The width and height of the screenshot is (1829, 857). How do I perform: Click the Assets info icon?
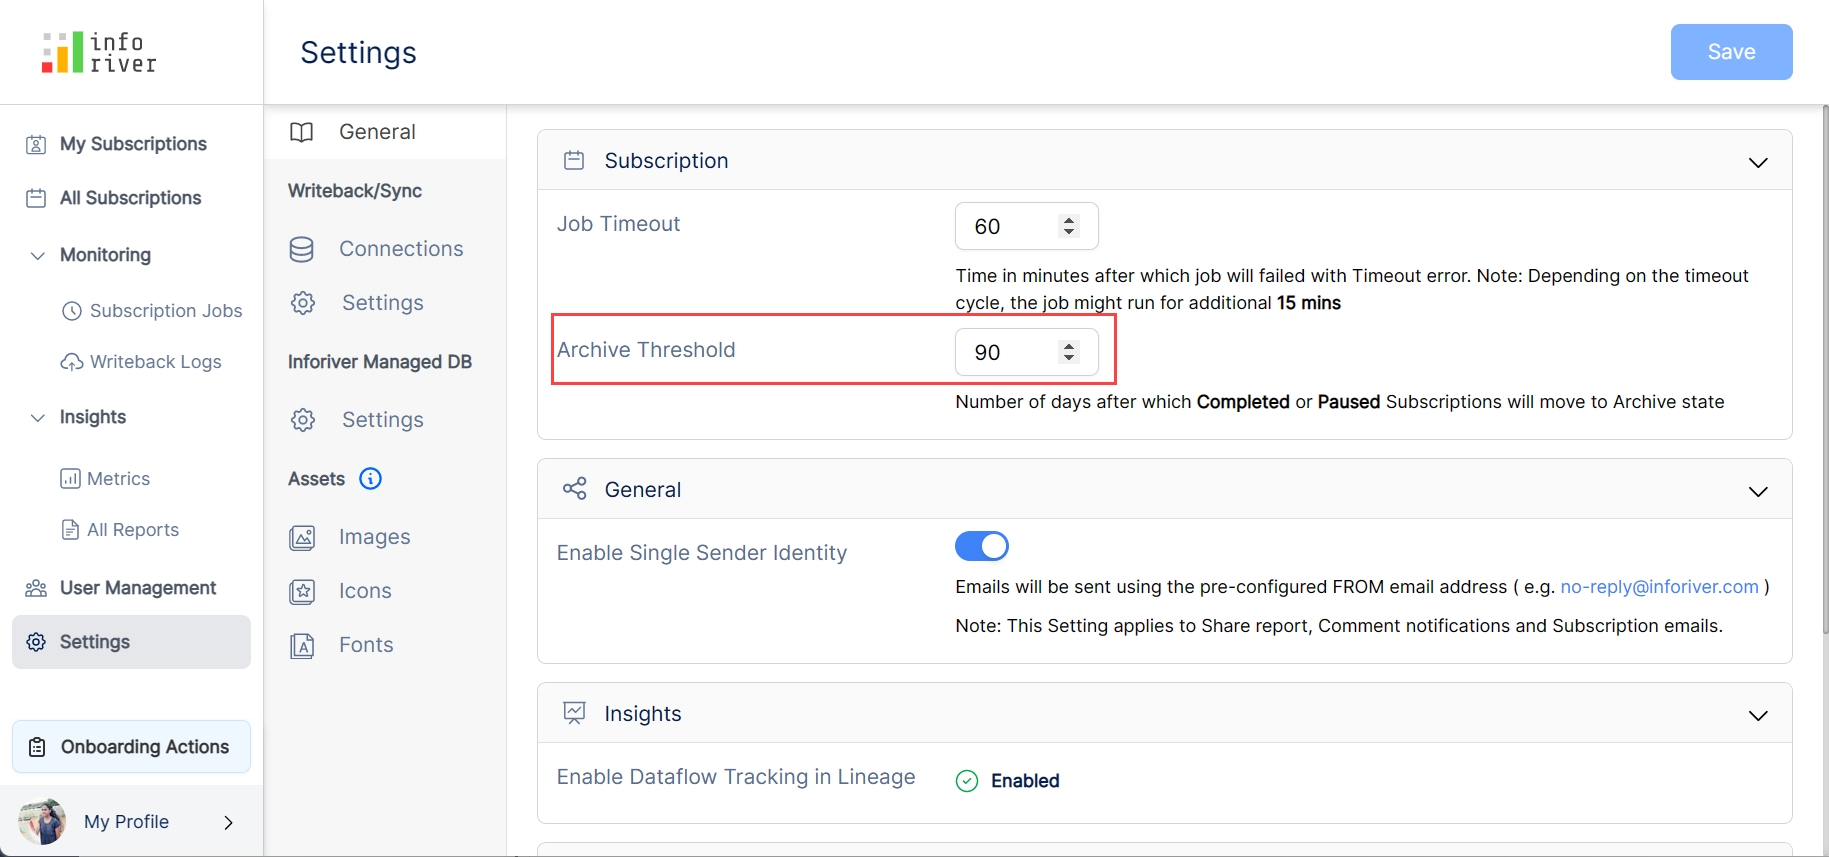click(x=370, y=479)
